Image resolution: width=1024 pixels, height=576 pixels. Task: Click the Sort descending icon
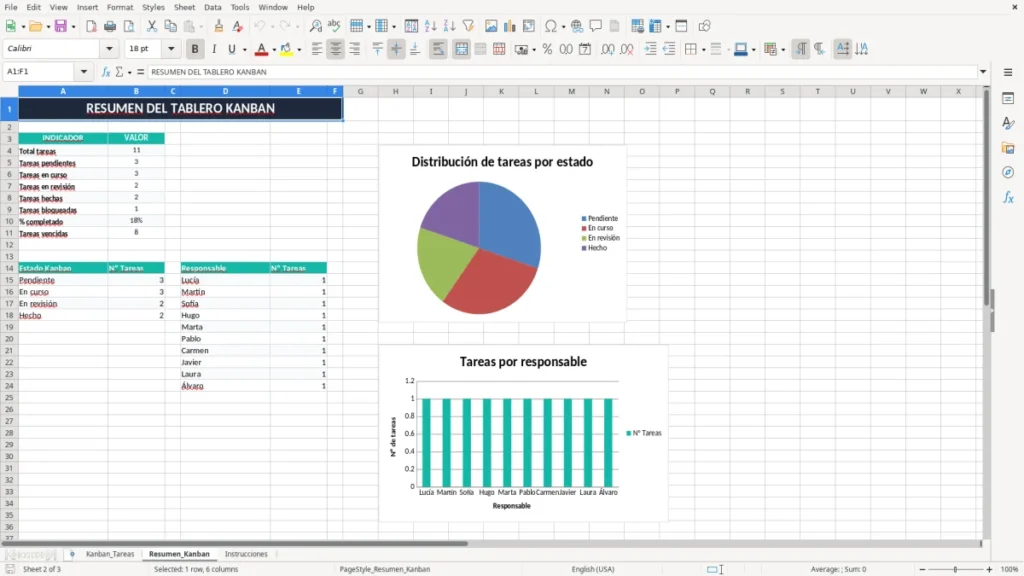click(x=449, y=26)
